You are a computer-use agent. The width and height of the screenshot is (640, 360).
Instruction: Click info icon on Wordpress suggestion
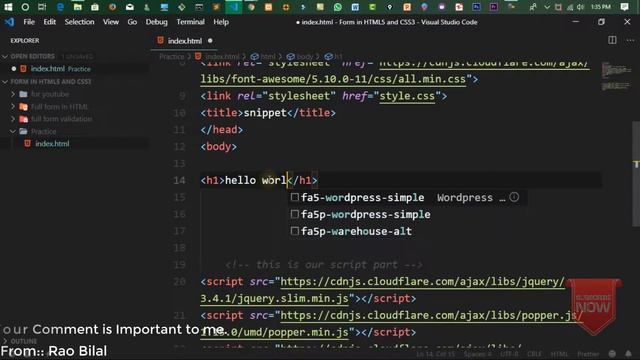pyautogui.click(x=514, y=197)
